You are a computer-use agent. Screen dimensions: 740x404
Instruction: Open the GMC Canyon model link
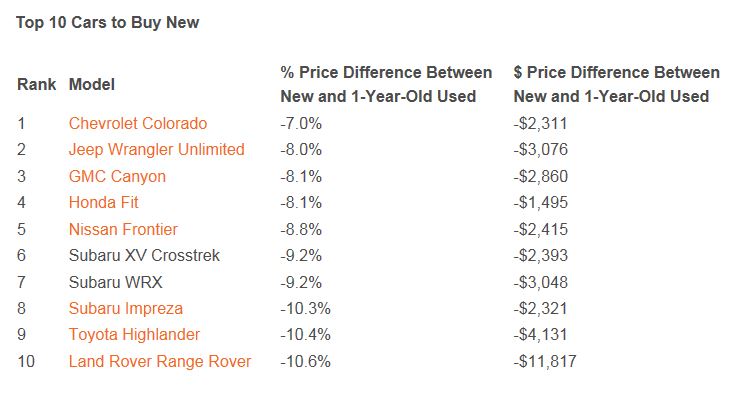pyautogui.click(x=117, y=176)
